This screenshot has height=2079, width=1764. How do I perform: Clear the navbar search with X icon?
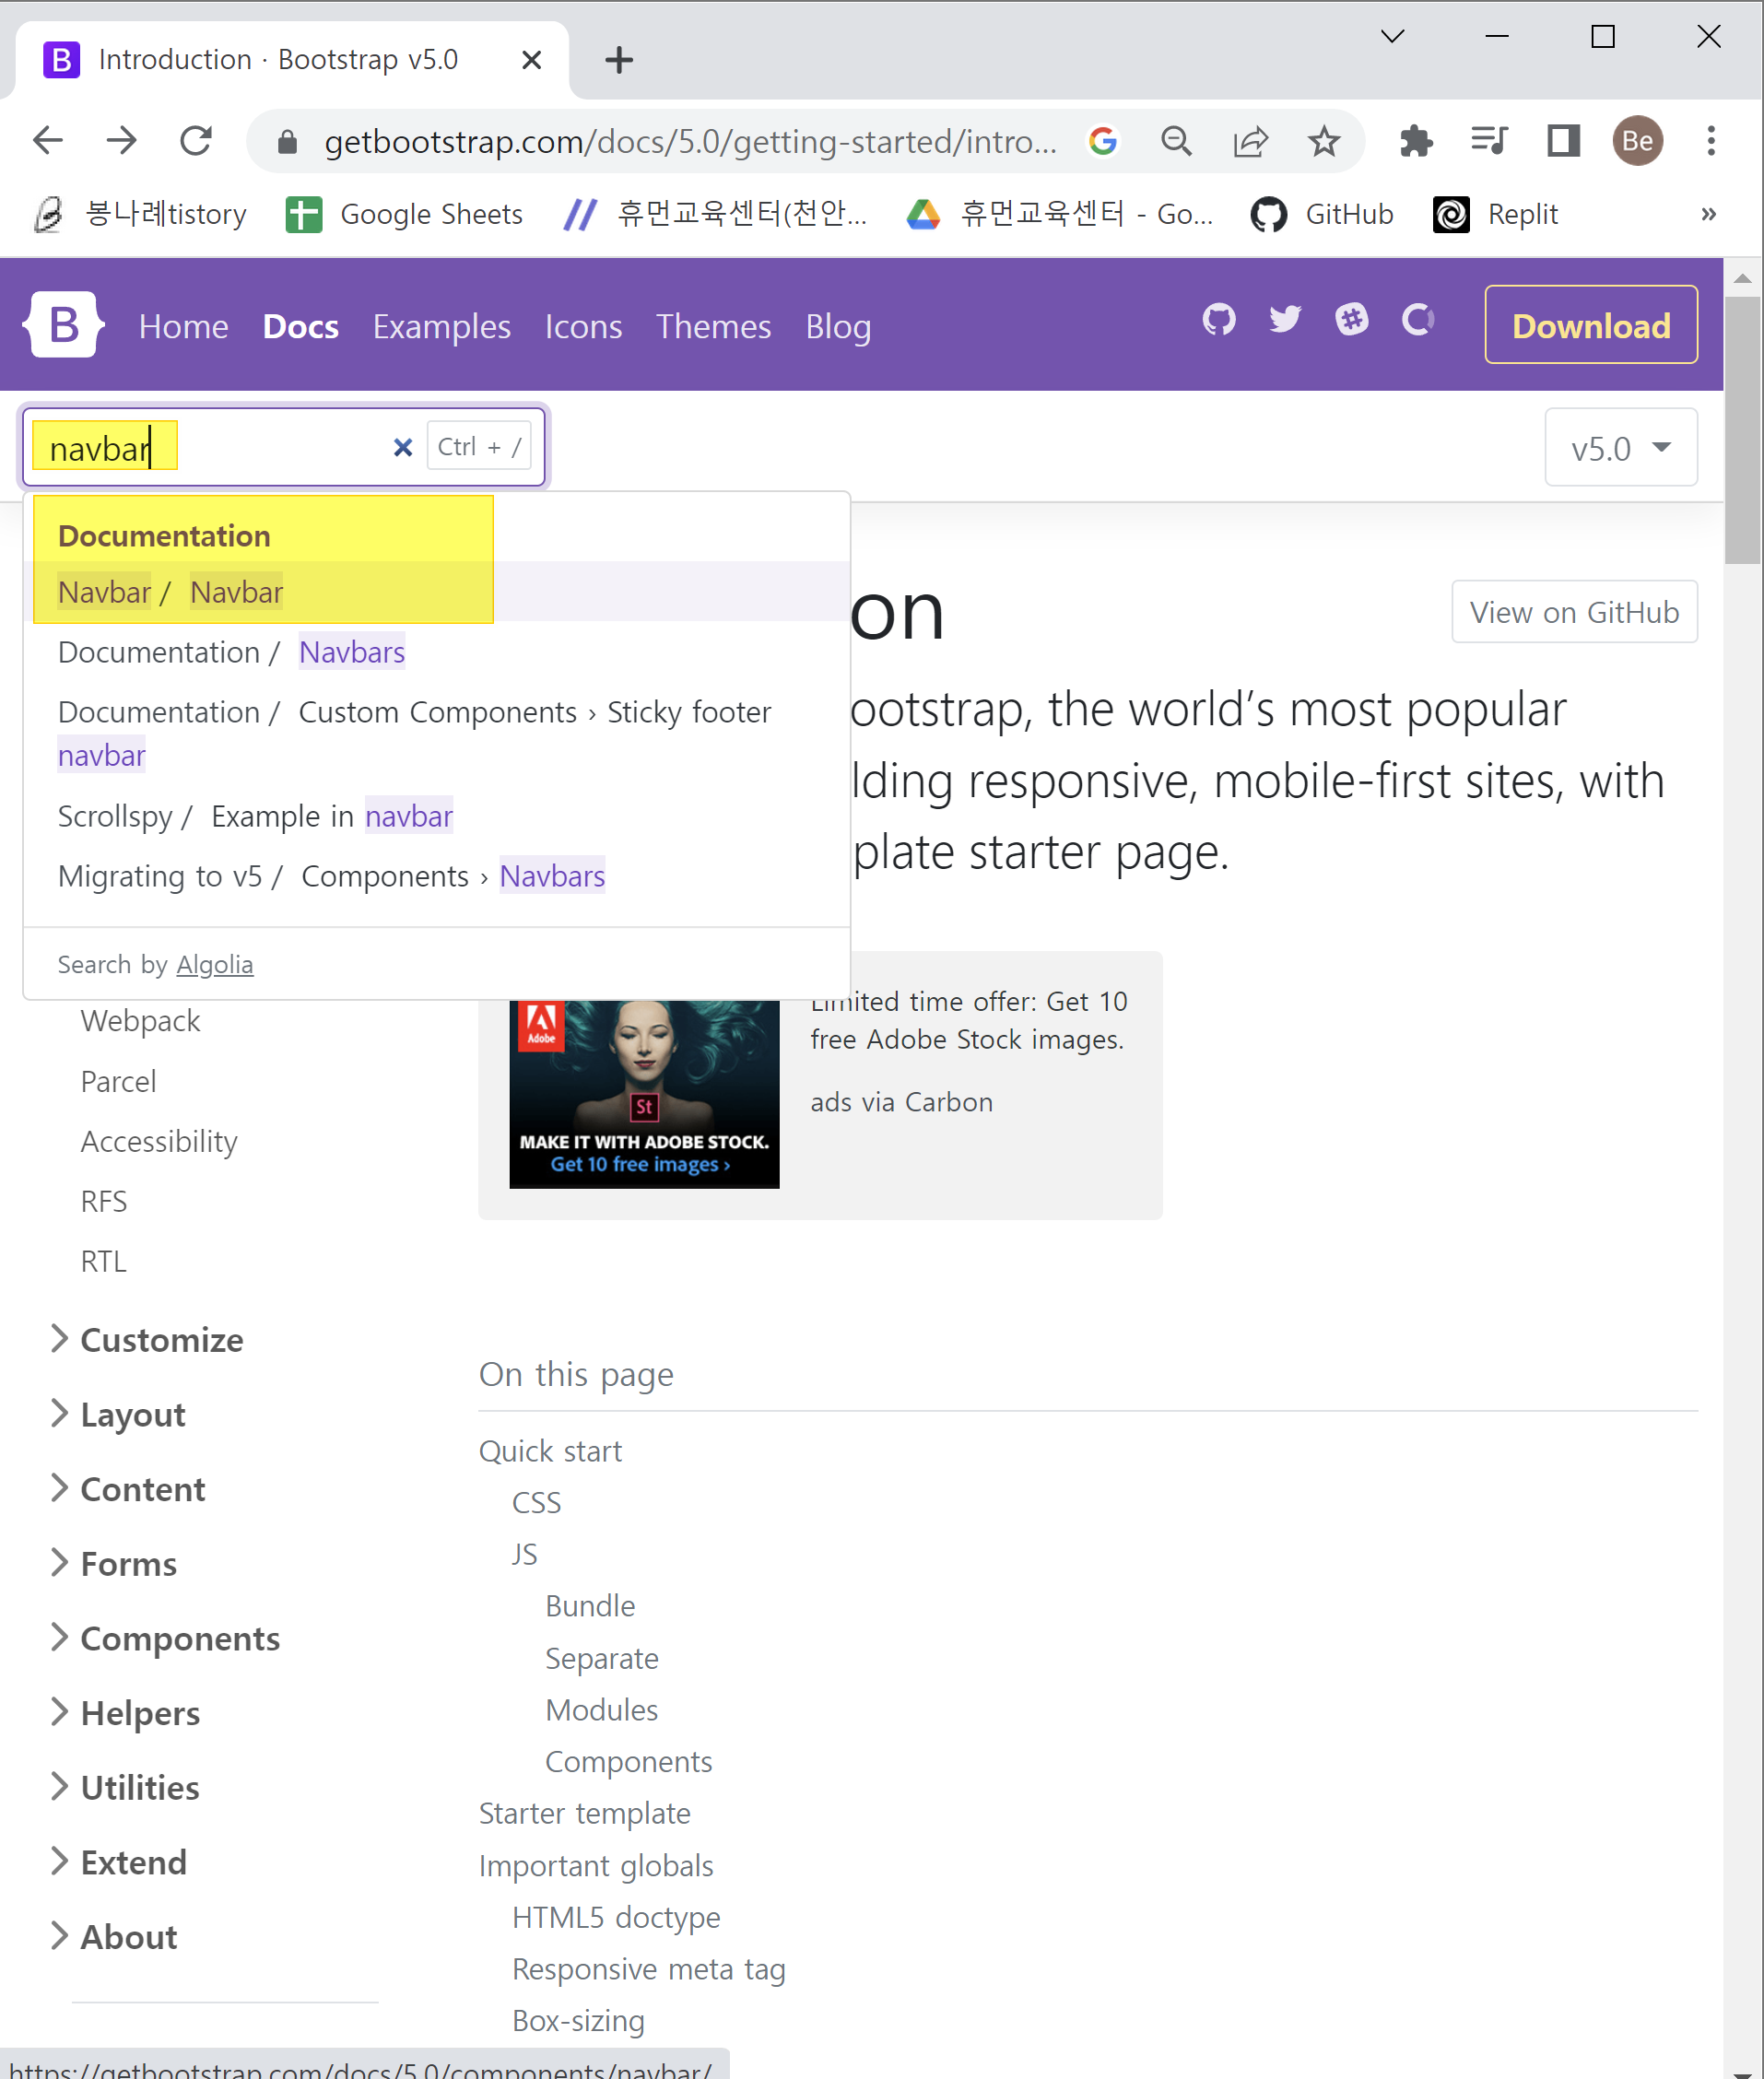403,447
